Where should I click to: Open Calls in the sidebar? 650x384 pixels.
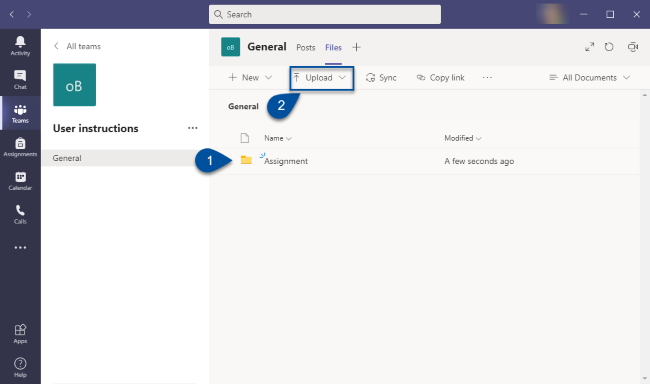point(20,214)
